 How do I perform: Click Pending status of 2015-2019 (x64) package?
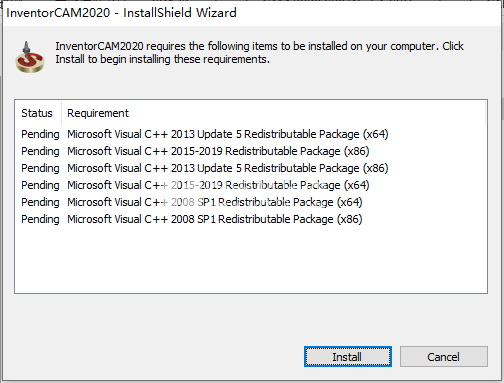40,185
